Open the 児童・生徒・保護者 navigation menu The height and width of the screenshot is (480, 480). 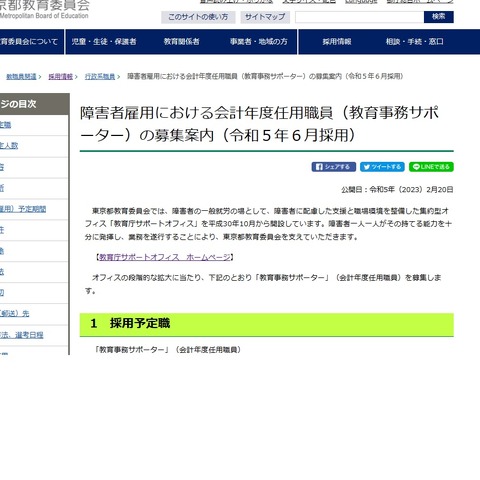pos(104,42)
